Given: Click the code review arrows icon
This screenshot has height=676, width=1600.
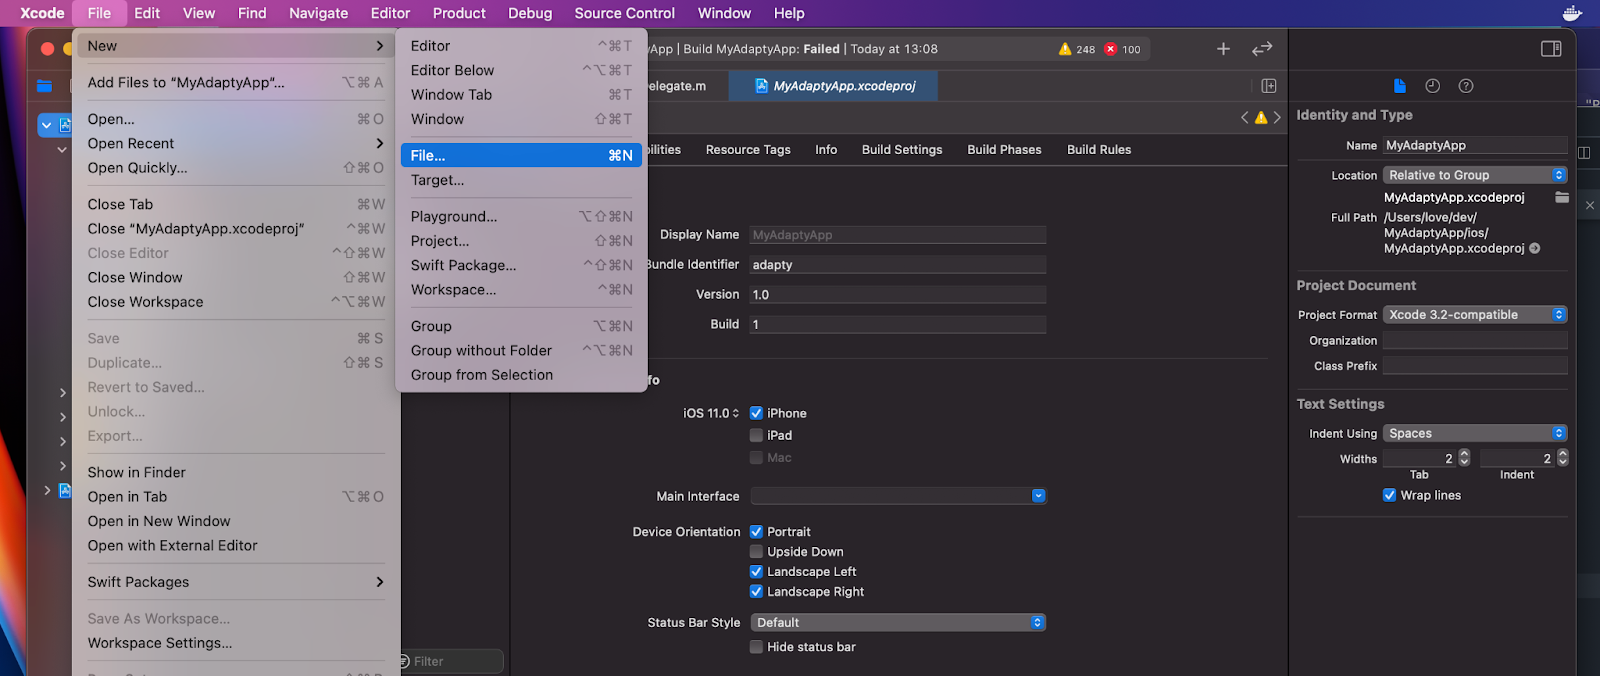Looking at the screenshot, I should click(x=1262, y=49).
